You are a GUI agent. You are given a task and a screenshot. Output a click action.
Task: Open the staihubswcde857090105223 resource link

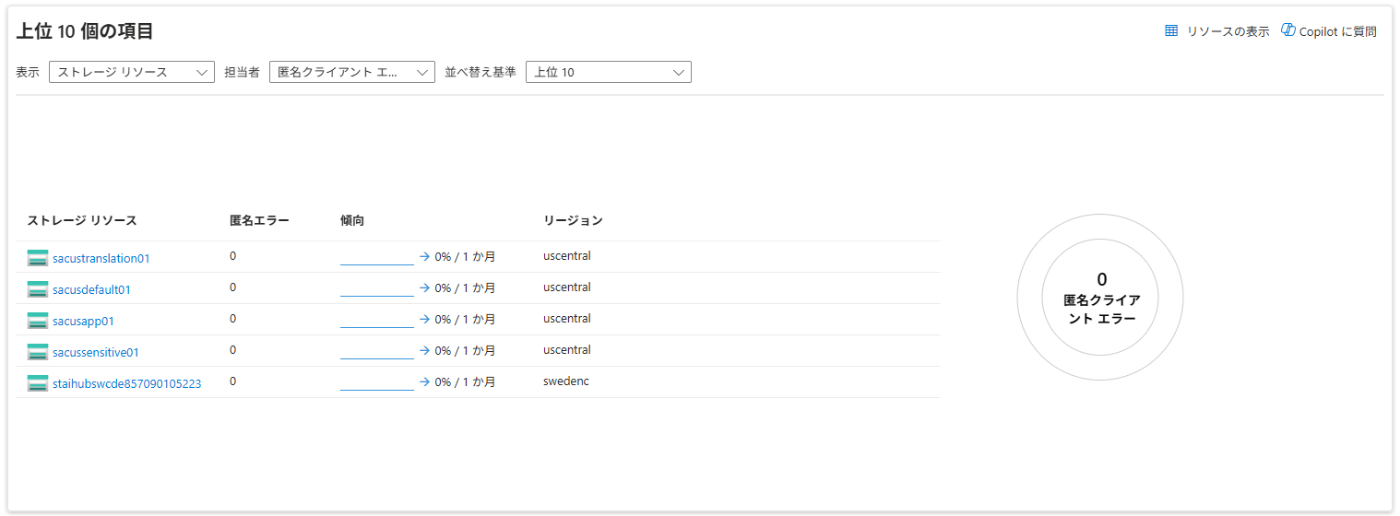click(x=127, y=384)
